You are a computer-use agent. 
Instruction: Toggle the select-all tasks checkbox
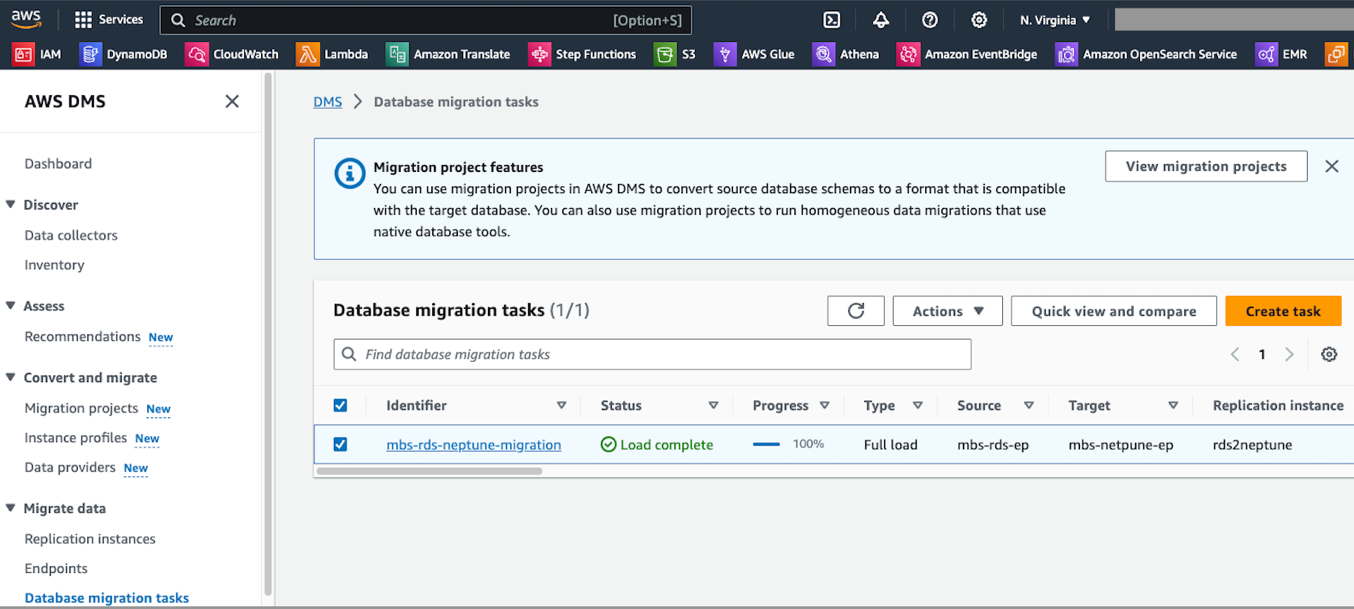[340, 405]
